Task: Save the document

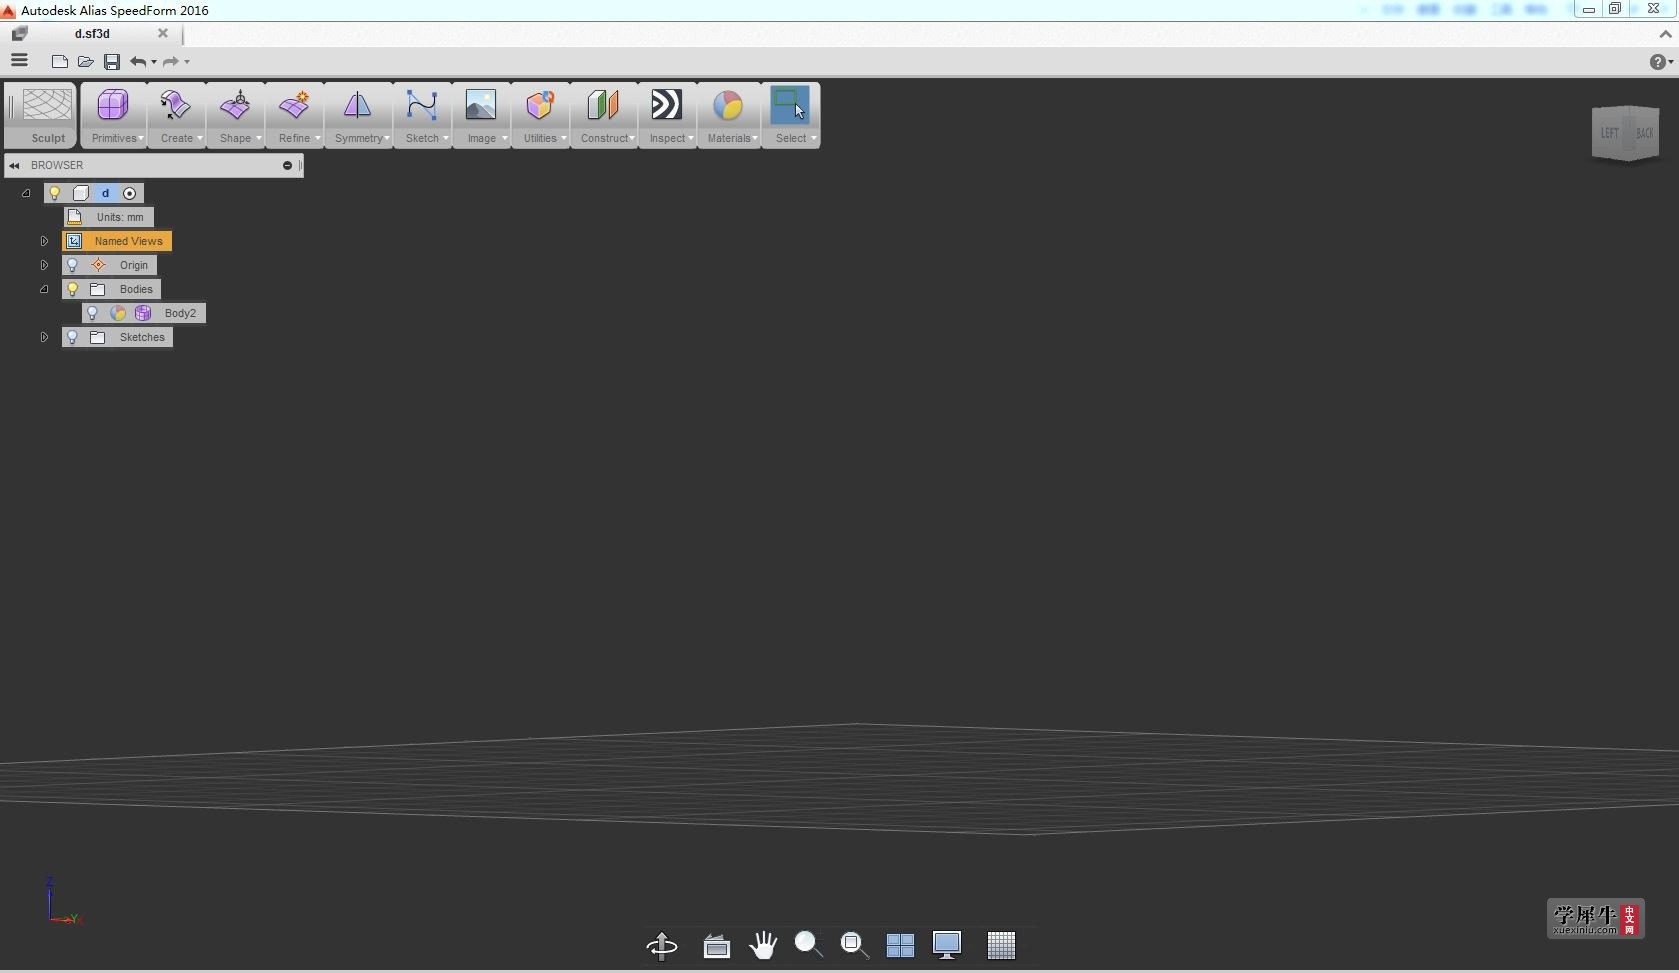Action: pyautogui.click(x=112, y=62)
